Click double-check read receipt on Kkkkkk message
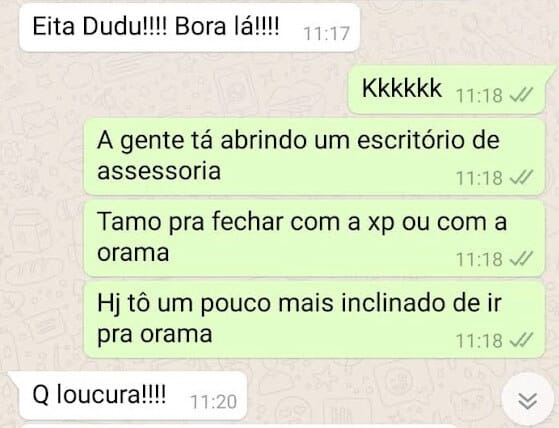 (x=521, y=95)
